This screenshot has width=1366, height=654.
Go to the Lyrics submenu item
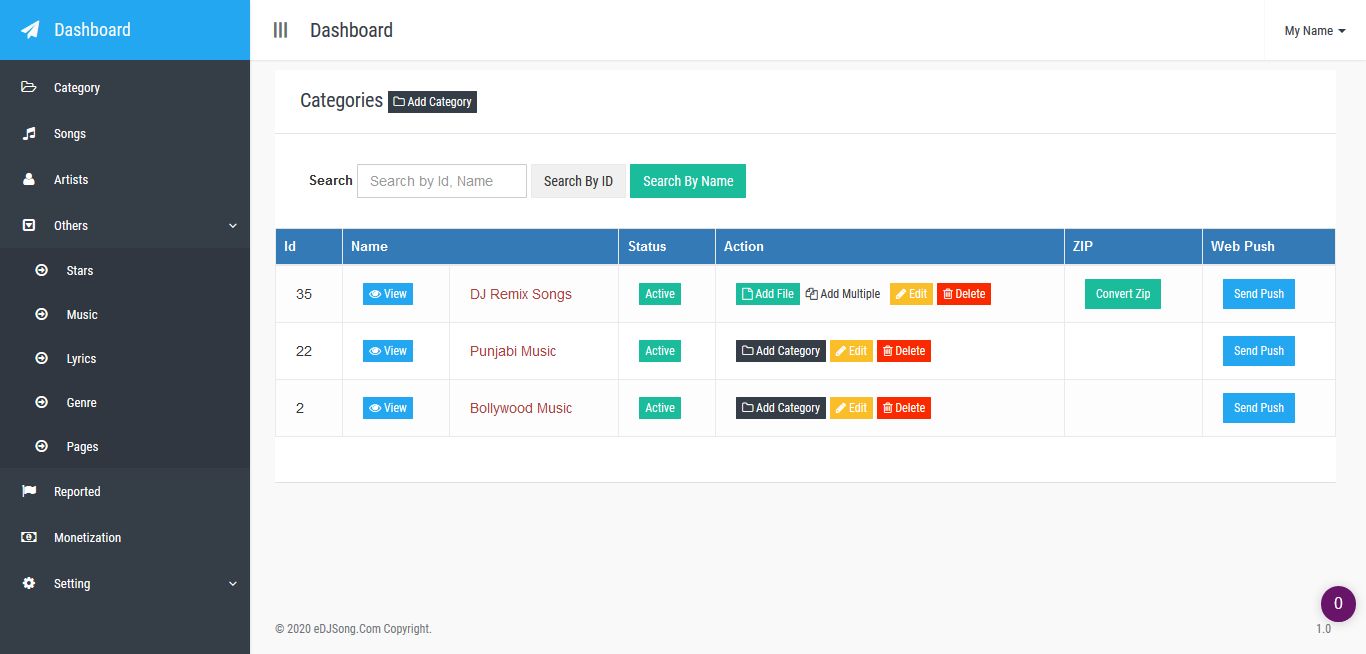(81, 359)
